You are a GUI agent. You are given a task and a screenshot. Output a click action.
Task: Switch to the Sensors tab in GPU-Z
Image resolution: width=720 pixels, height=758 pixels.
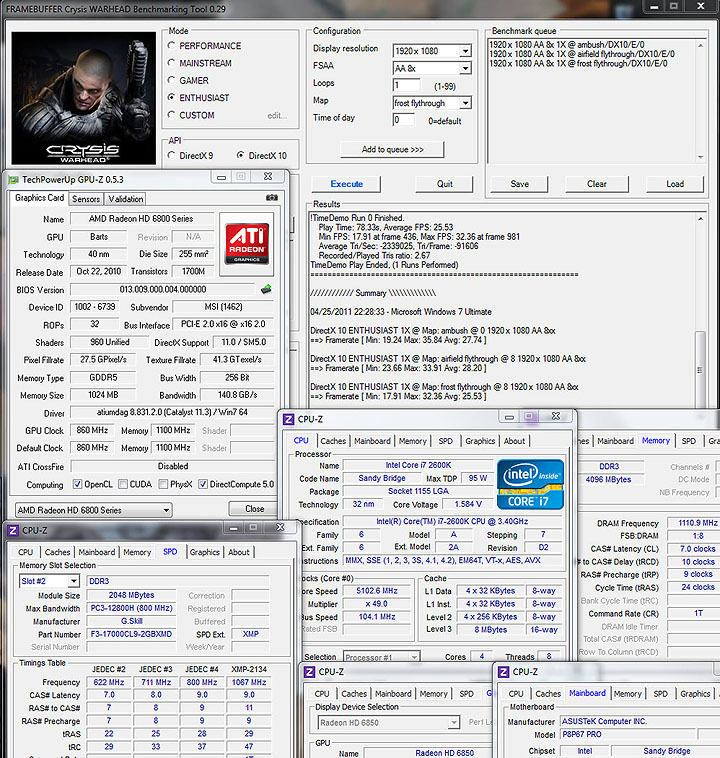86,199
